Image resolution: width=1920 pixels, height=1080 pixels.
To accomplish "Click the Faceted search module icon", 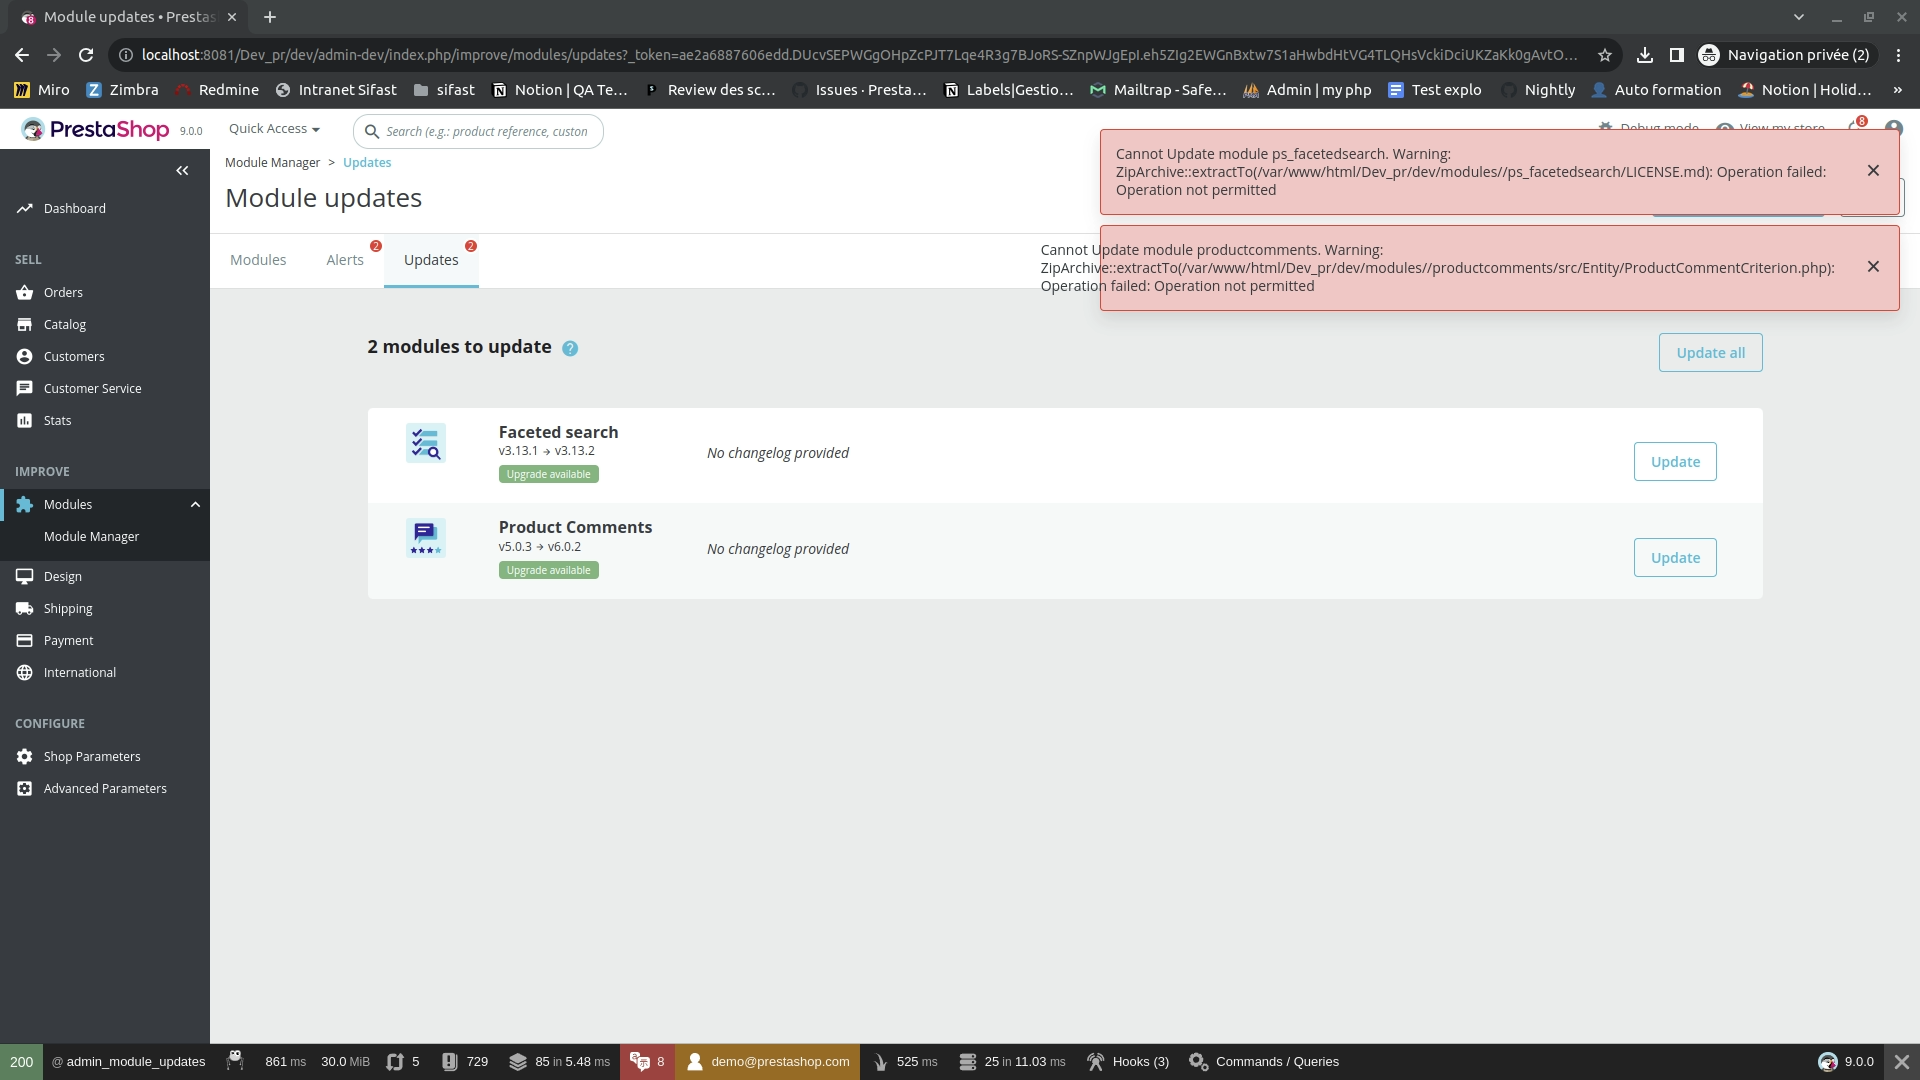I will [x=425, y=443].
